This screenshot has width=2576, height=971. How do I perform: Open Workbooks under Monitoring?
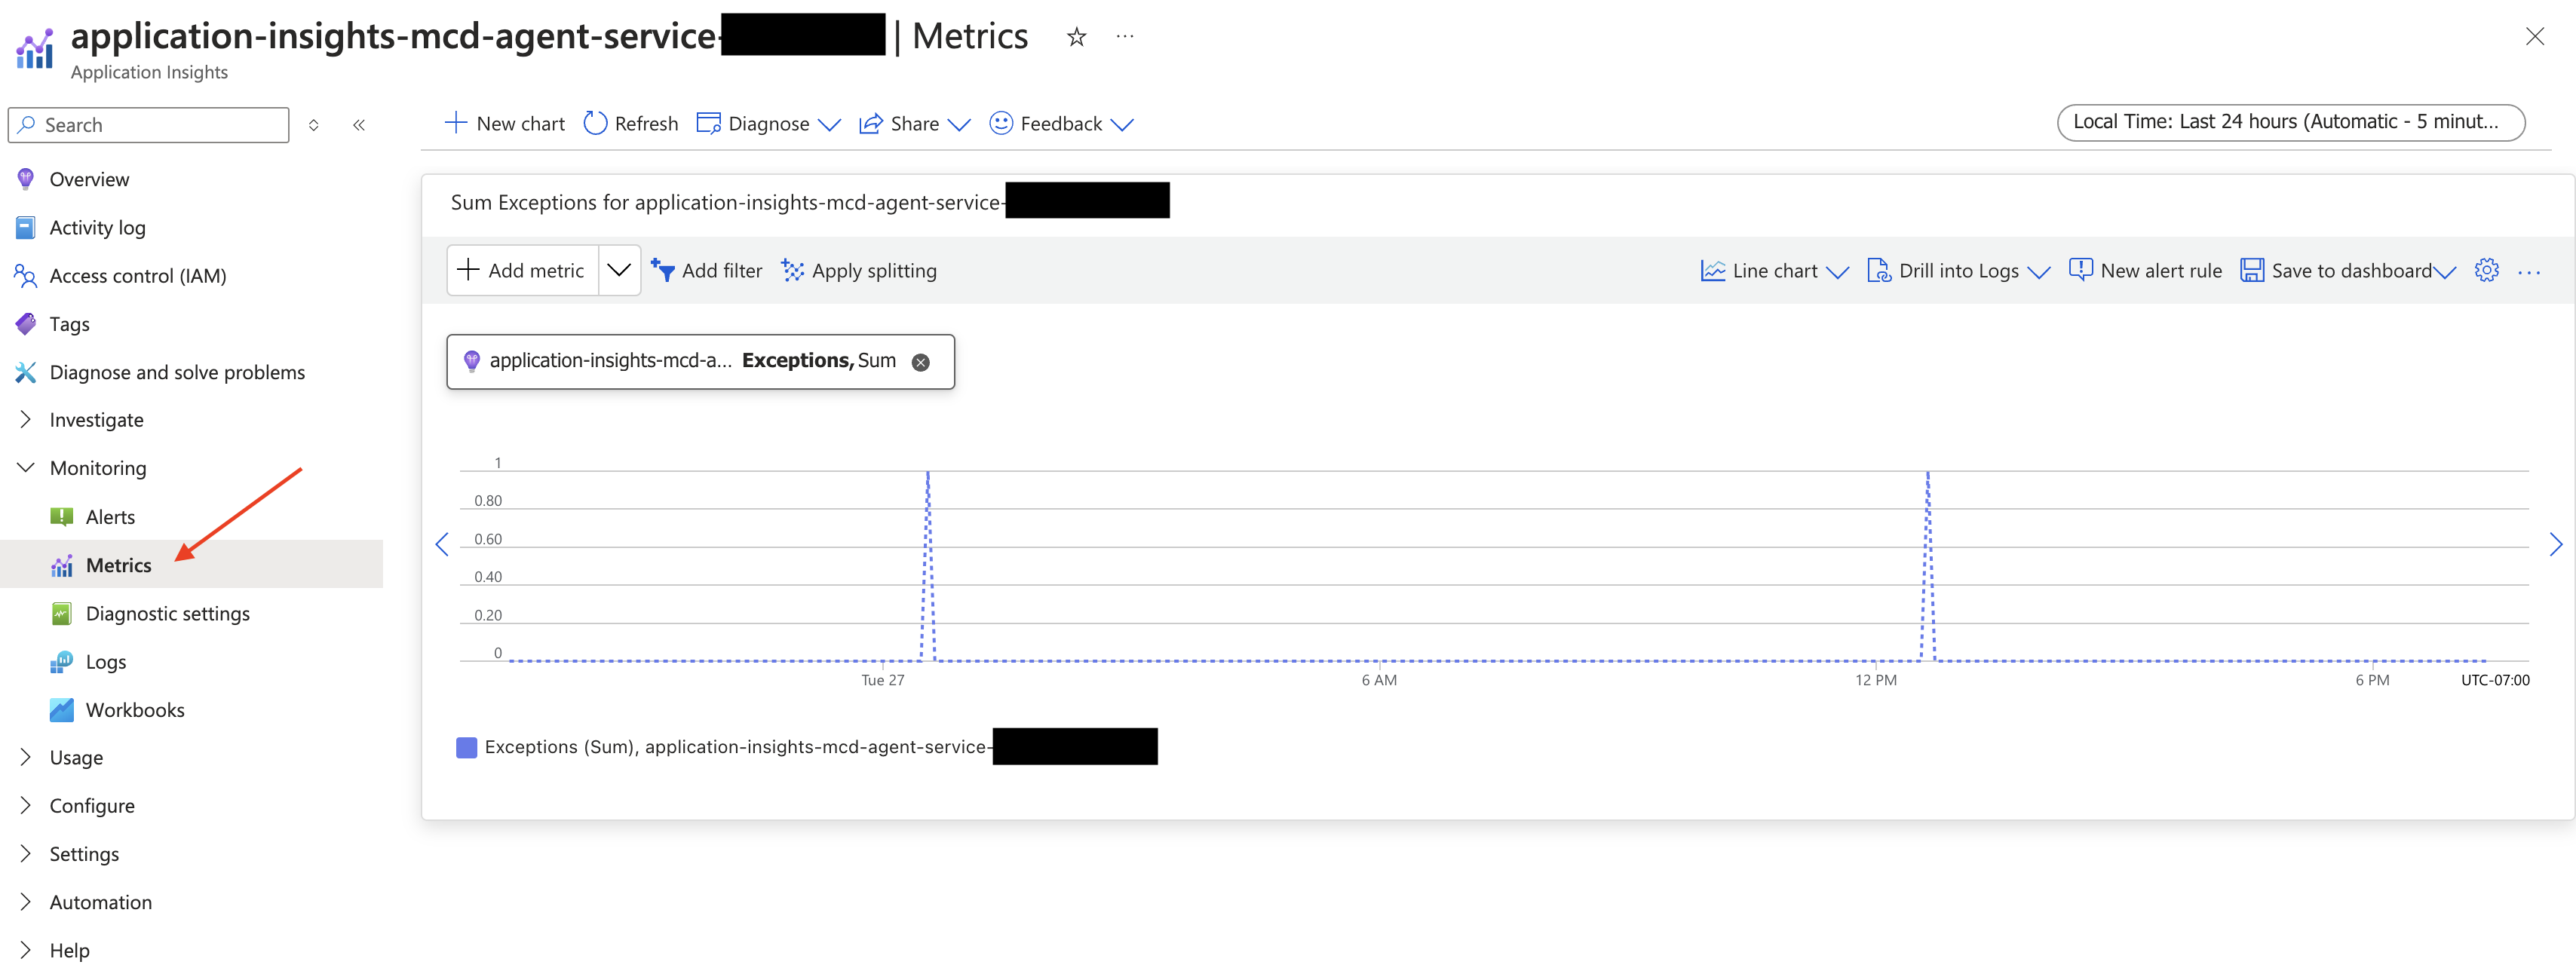135,710
